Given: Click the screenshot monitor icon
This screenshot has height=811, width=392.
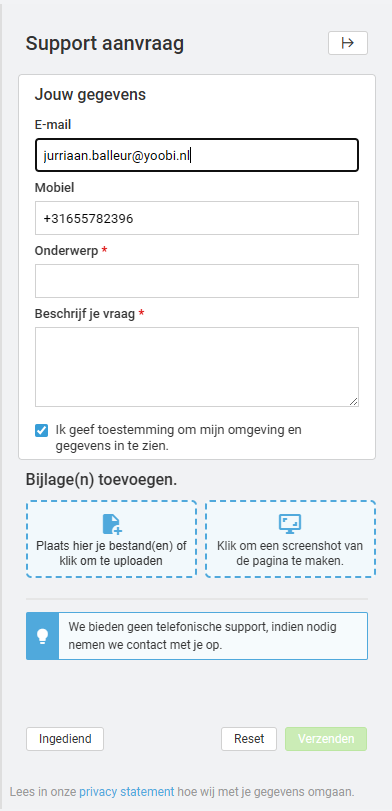Looking at the screenshot, I should tap(290, 524).
